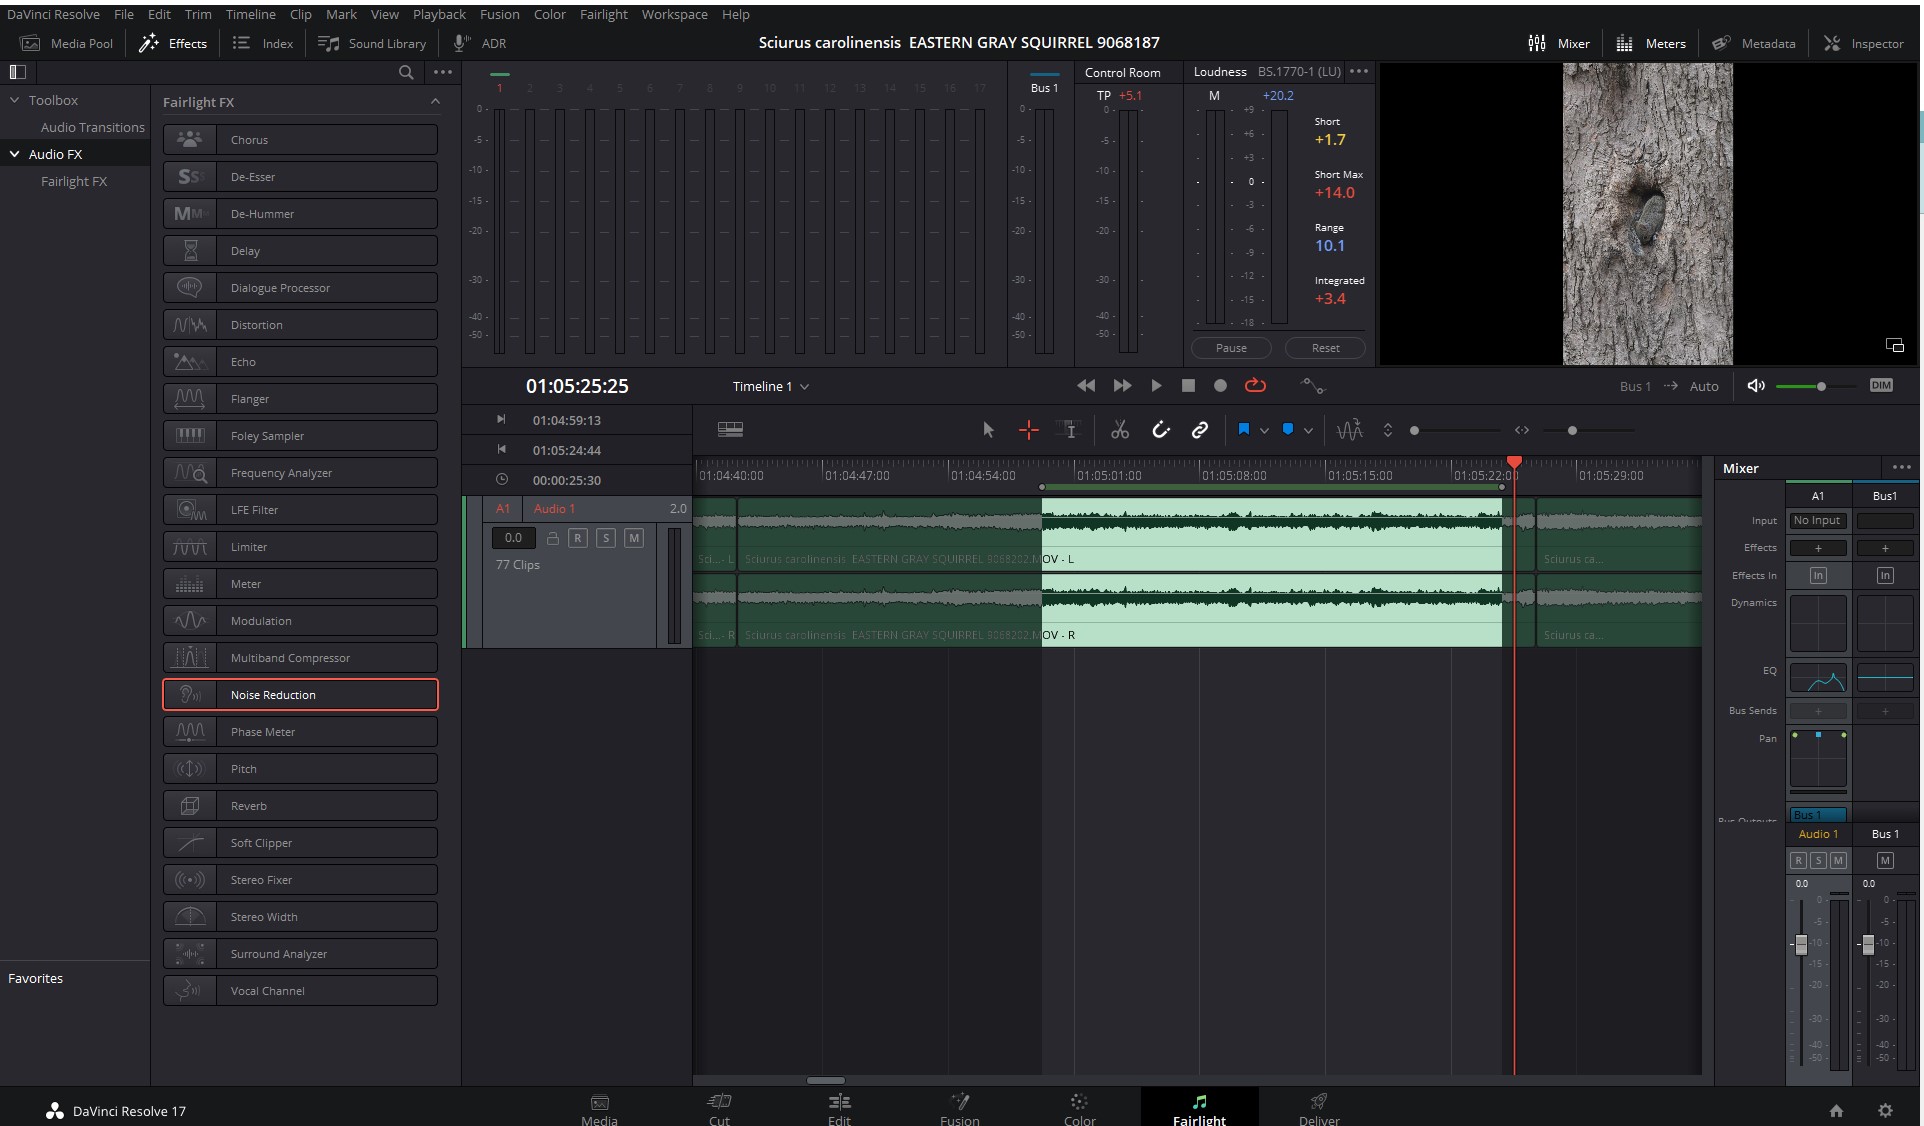Open the Fairlight menu

(x=604, y=14)
